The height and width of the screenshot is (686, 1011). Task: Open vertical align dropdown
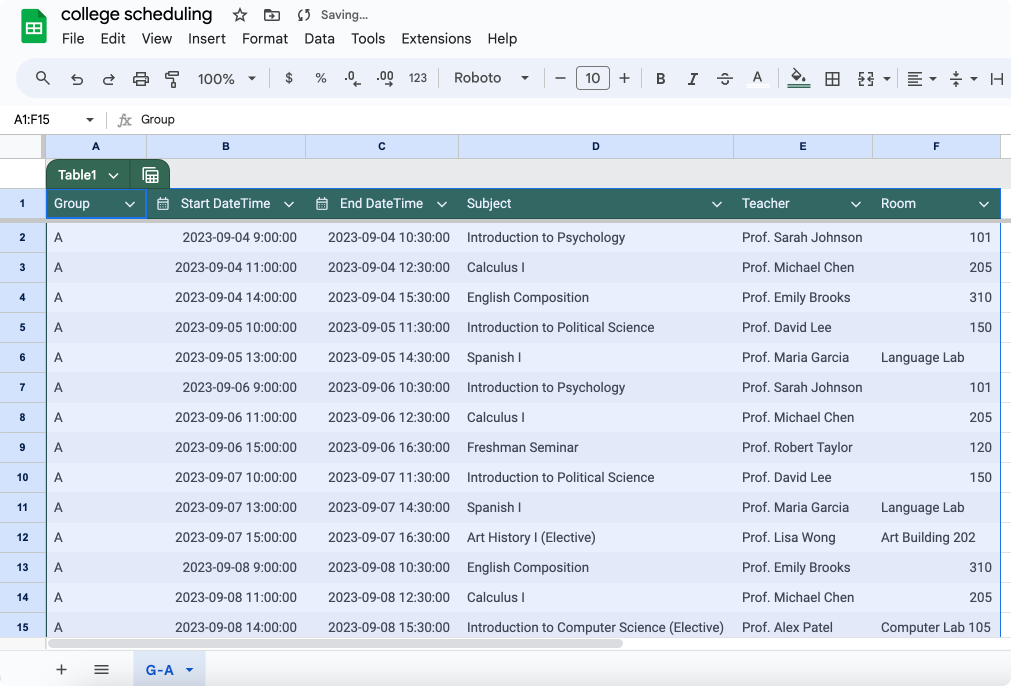point(963,79)
